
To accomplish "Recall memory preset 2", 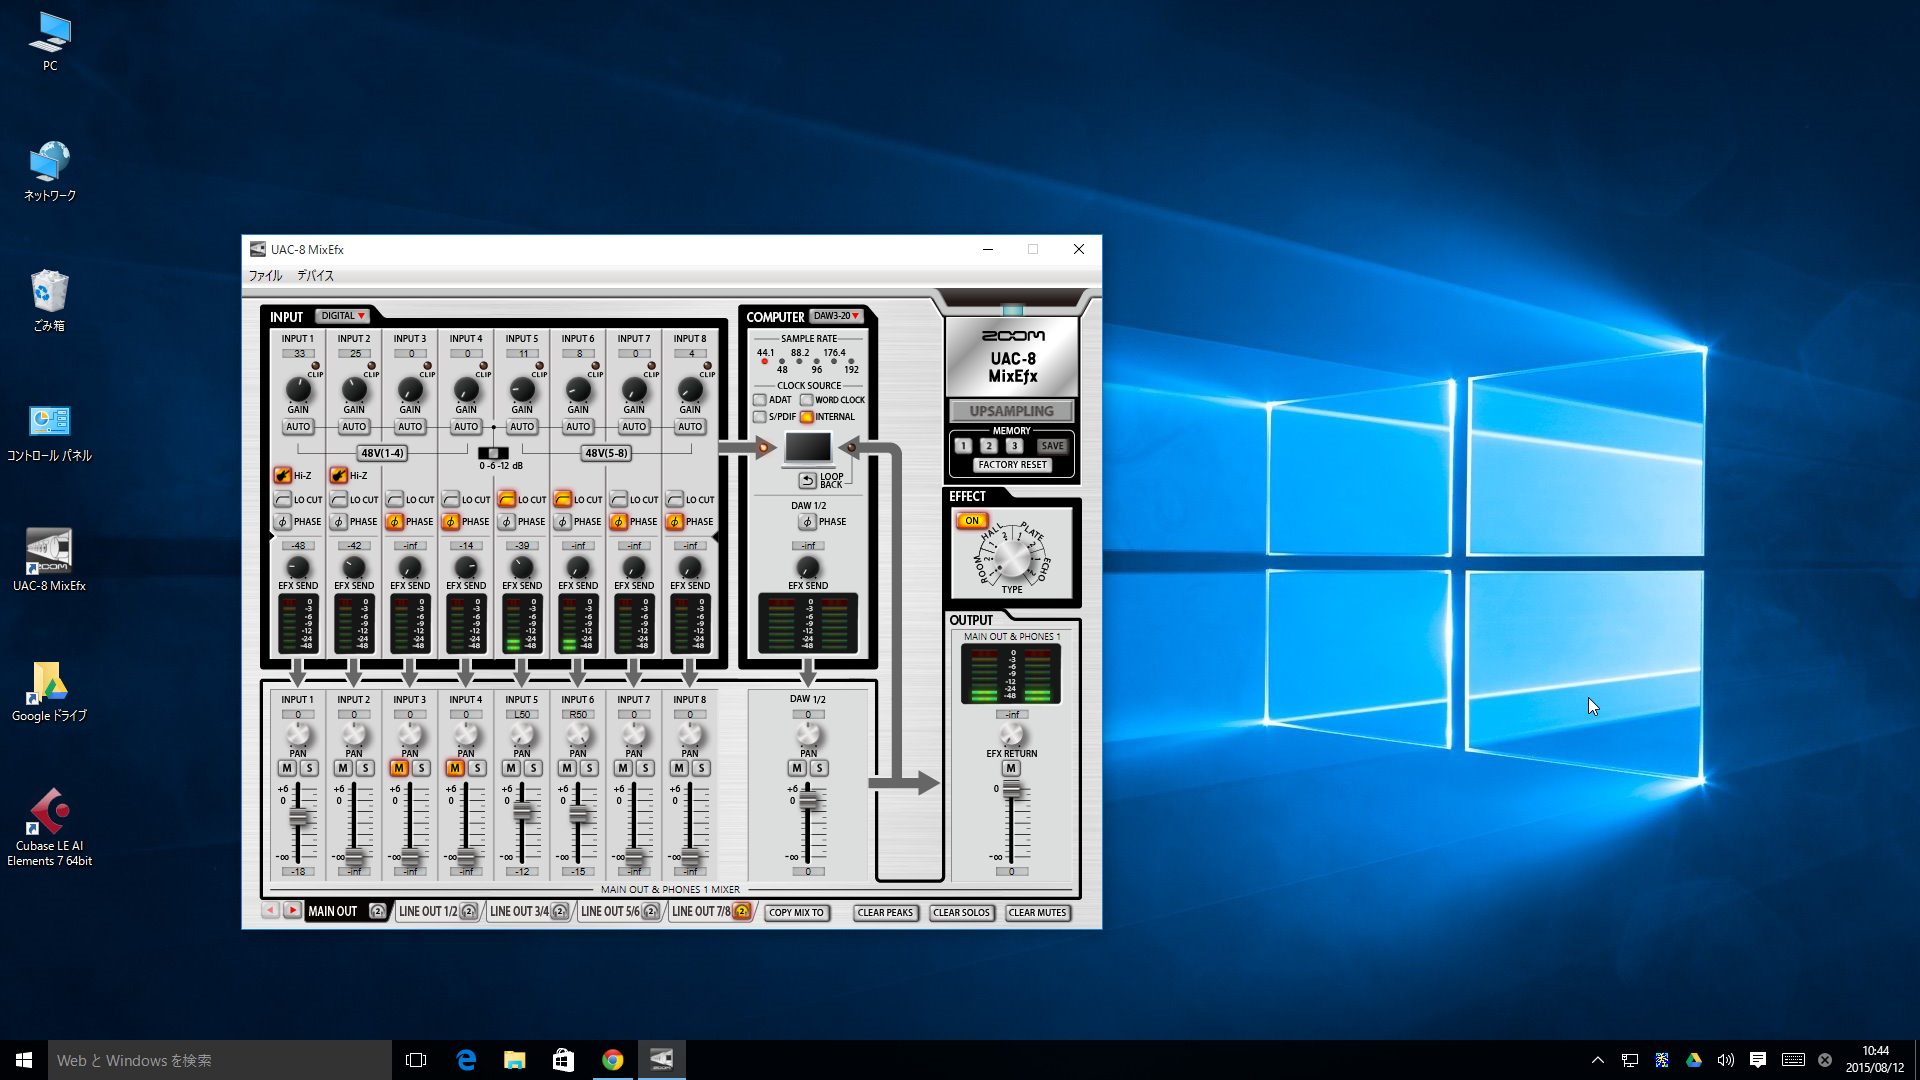I will (x=988, y=446).
